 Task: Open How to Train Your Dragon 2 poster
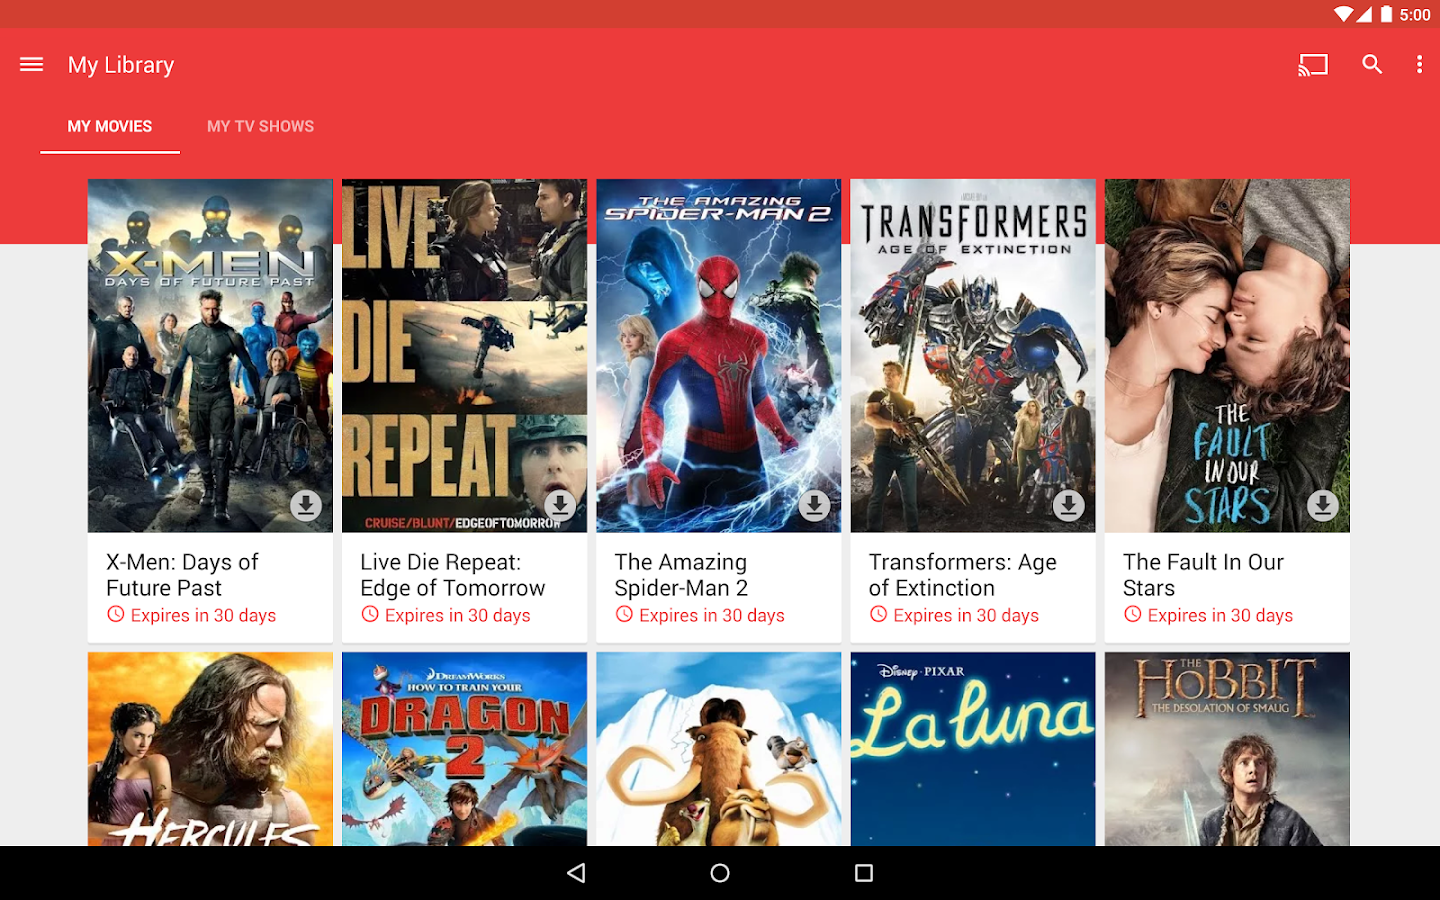click(x=464, y=749)
